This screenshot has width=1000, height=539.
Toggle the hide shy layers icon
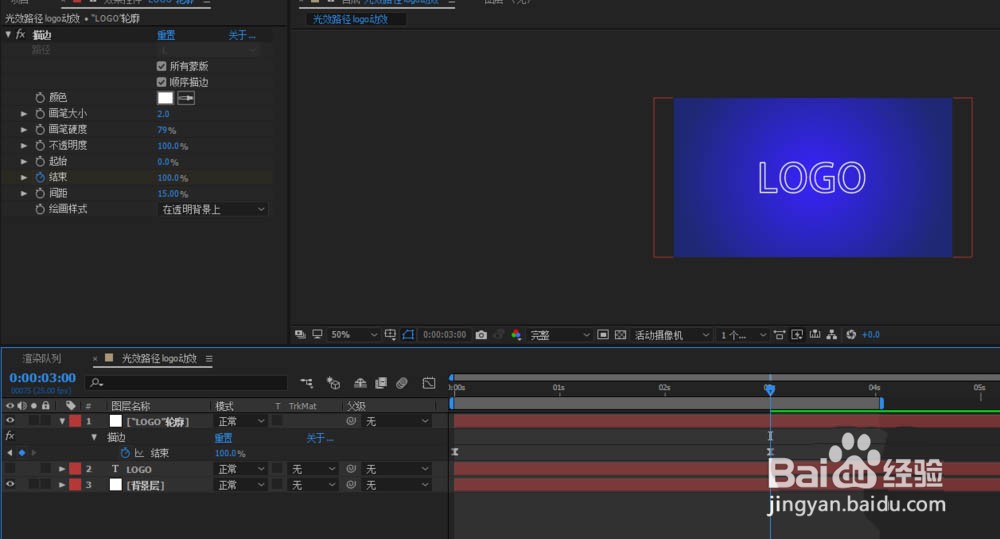pos(360,383)
